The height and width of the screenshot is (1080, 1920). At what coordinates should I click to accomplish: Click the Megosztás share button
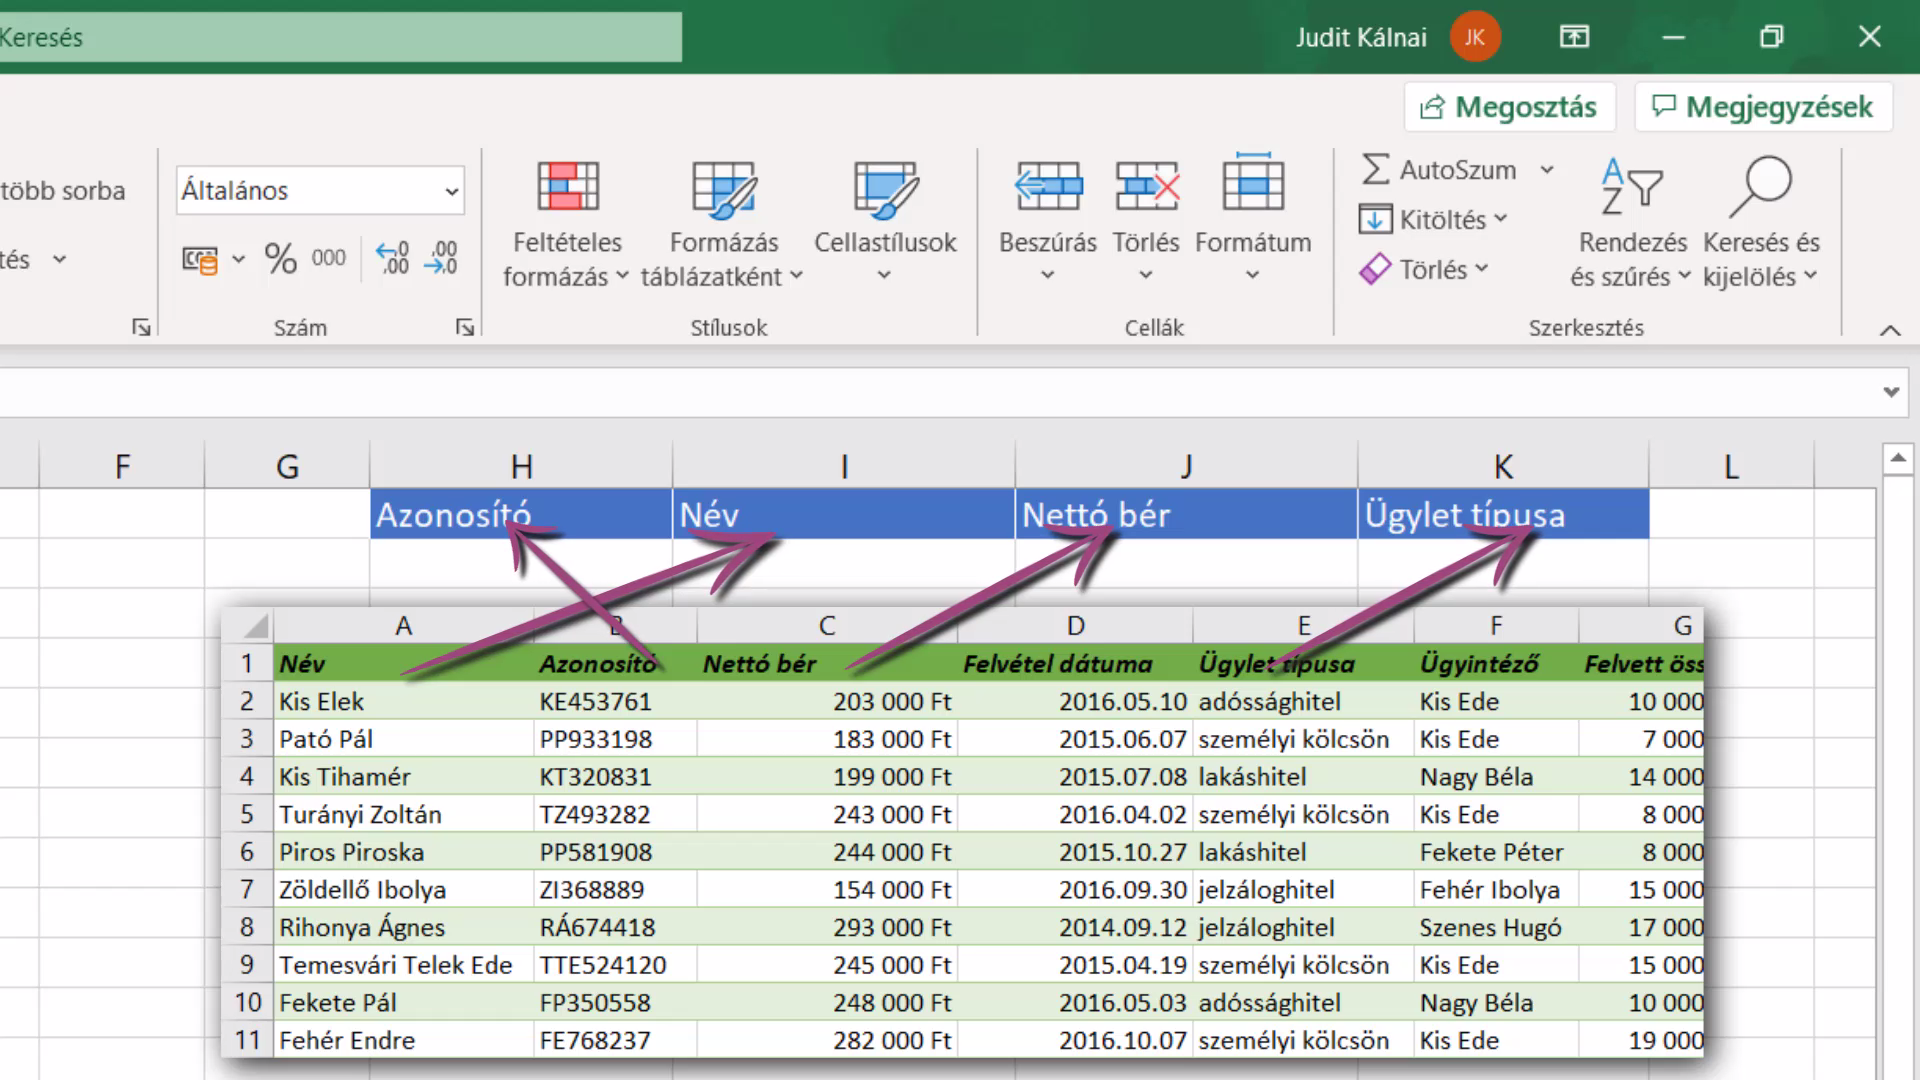(x=1510, y=107)
